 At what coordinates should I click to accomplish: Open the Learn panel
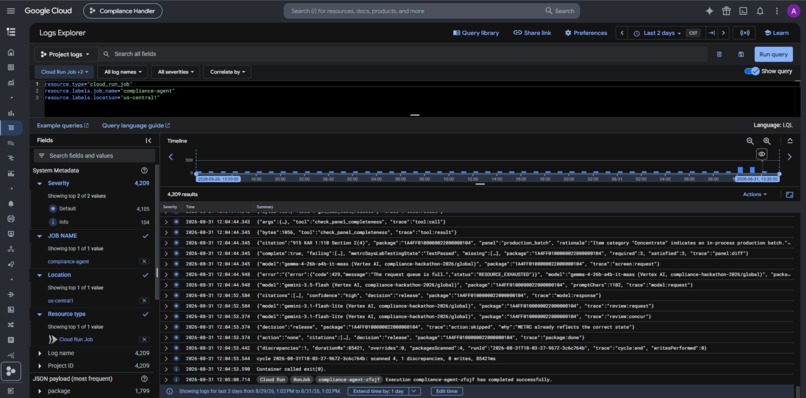[x=776, y=33]
